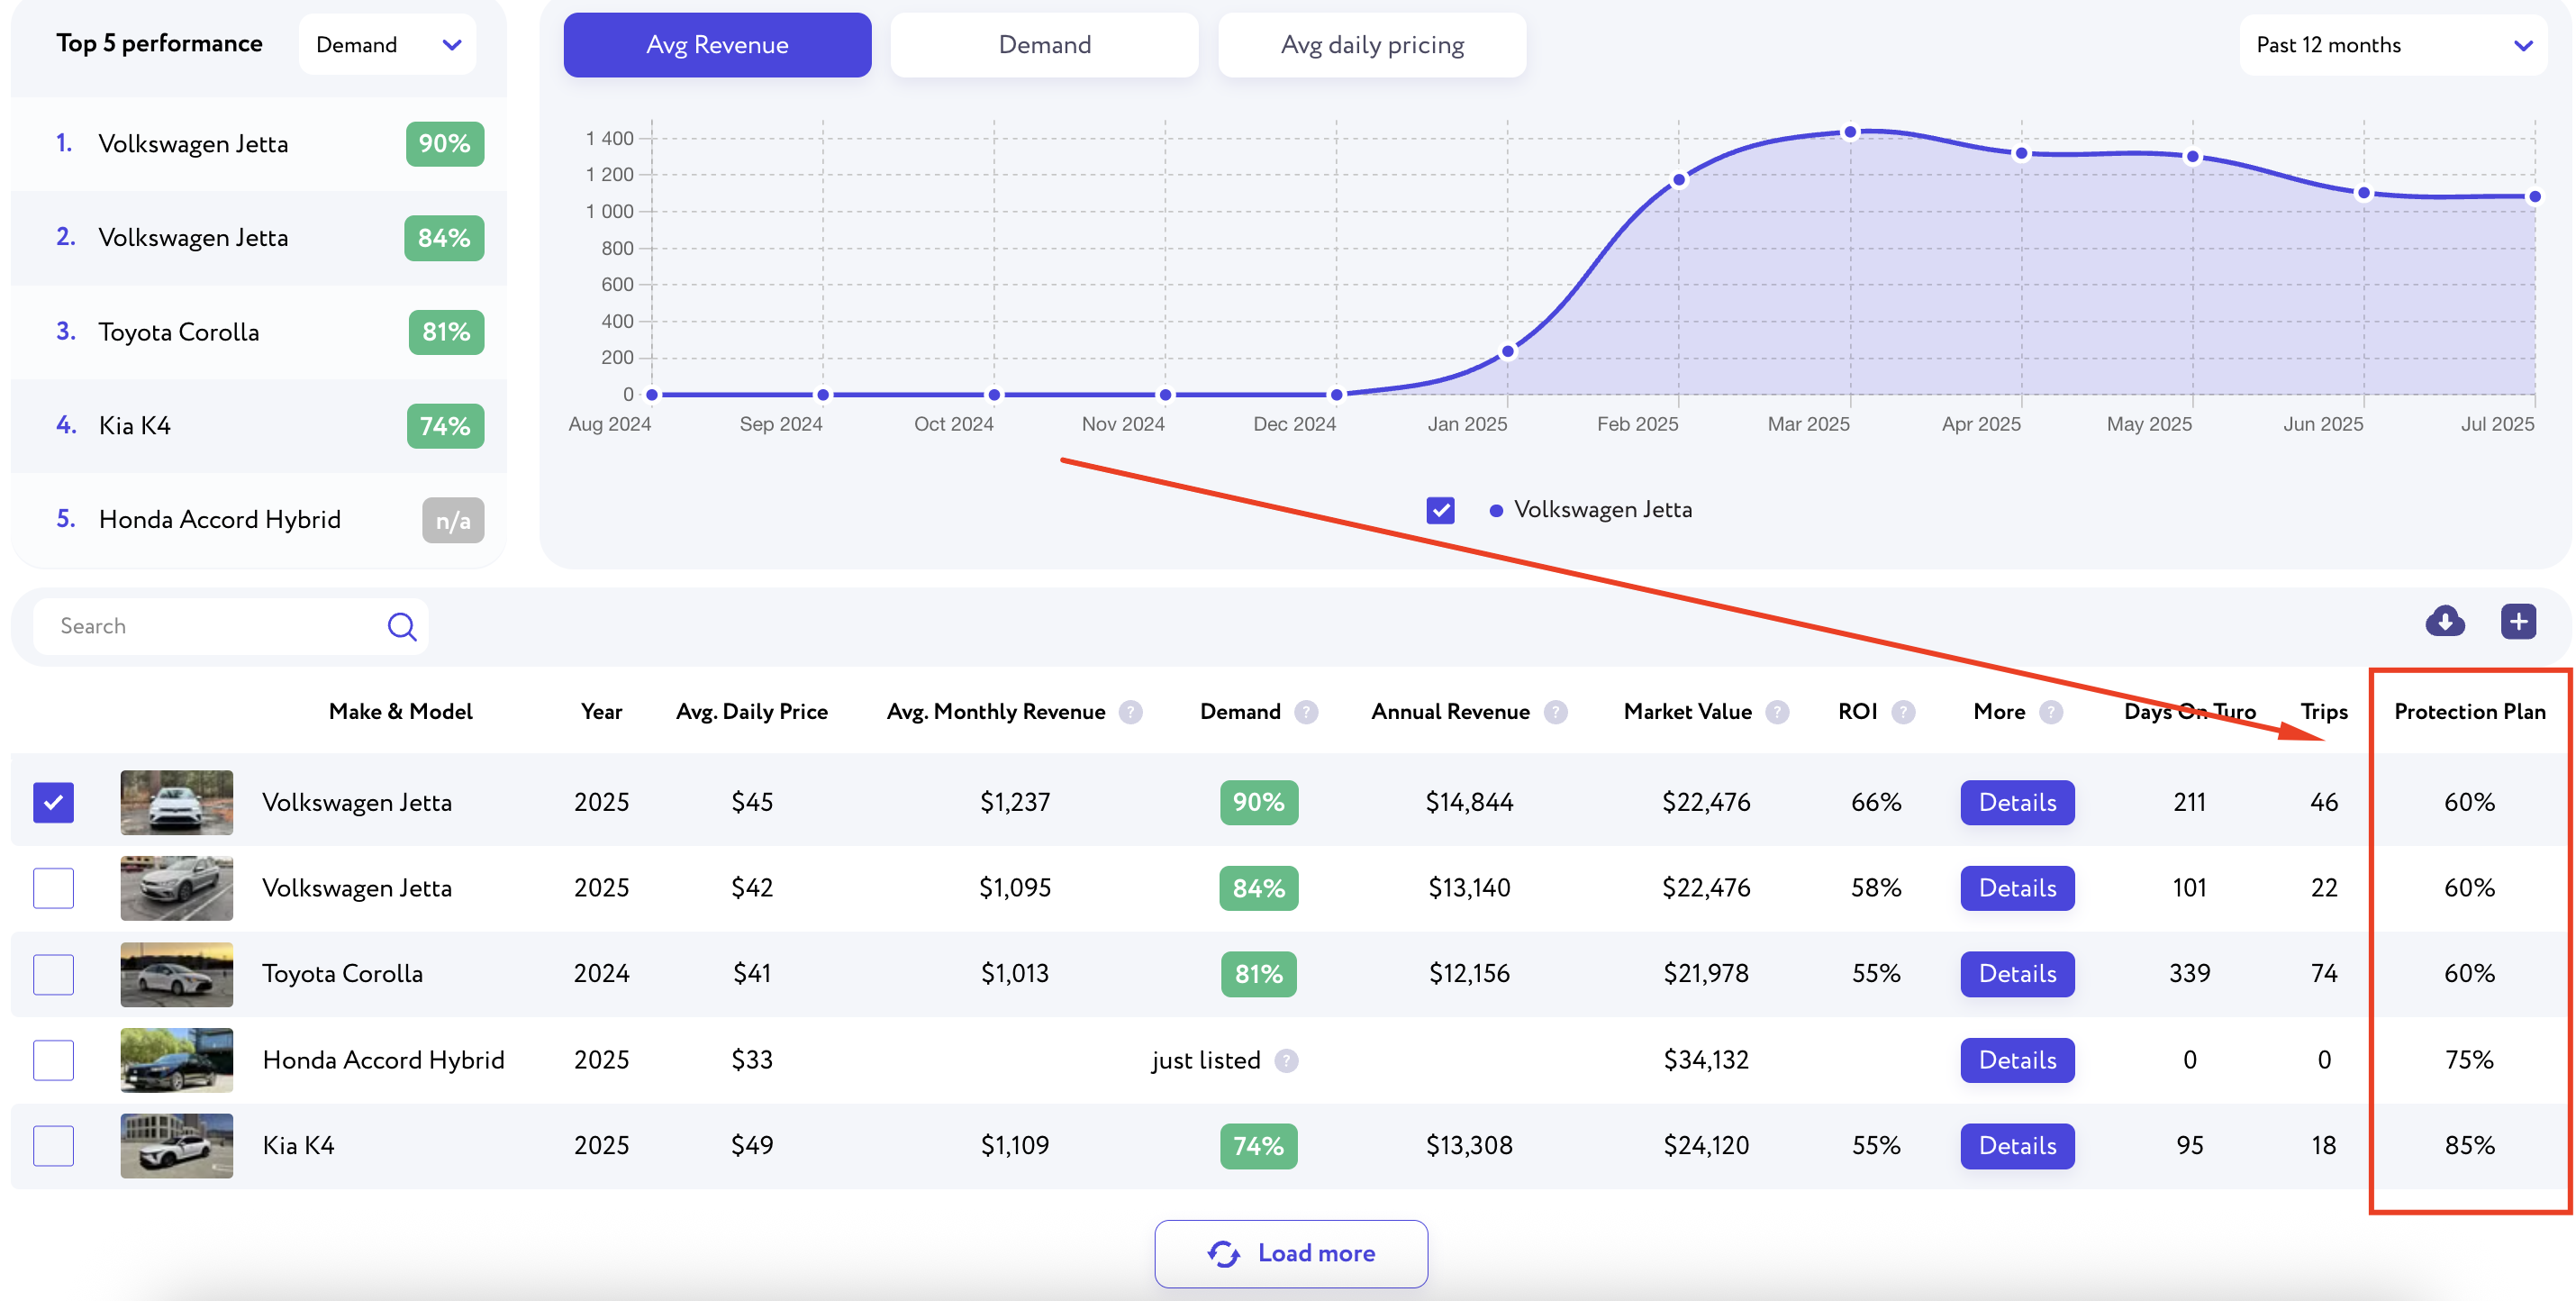Click the 74% demand badge in Kia row
Screen dimensions: 2576x1301
tap(1259, 1146)
